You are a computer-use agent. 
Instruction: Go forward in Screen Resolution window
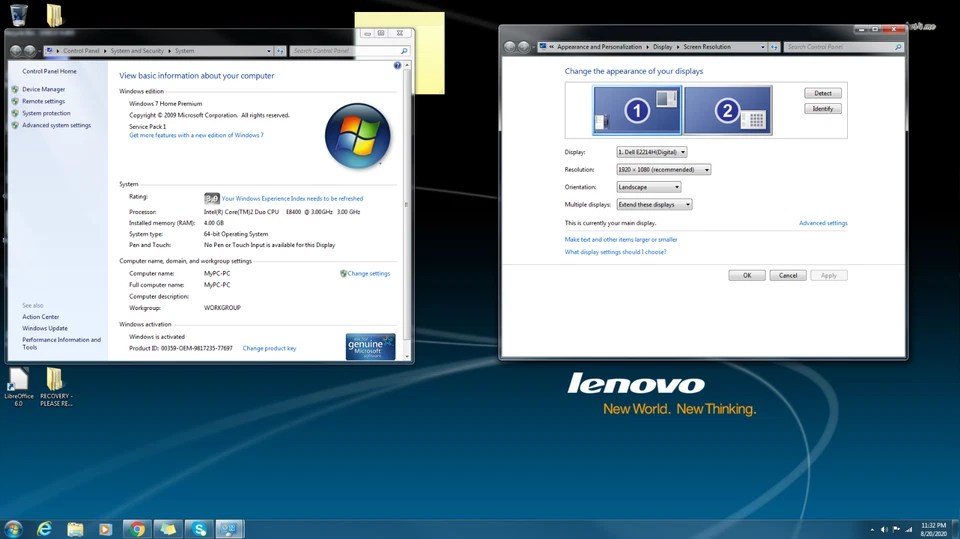[x=523, y=47]
